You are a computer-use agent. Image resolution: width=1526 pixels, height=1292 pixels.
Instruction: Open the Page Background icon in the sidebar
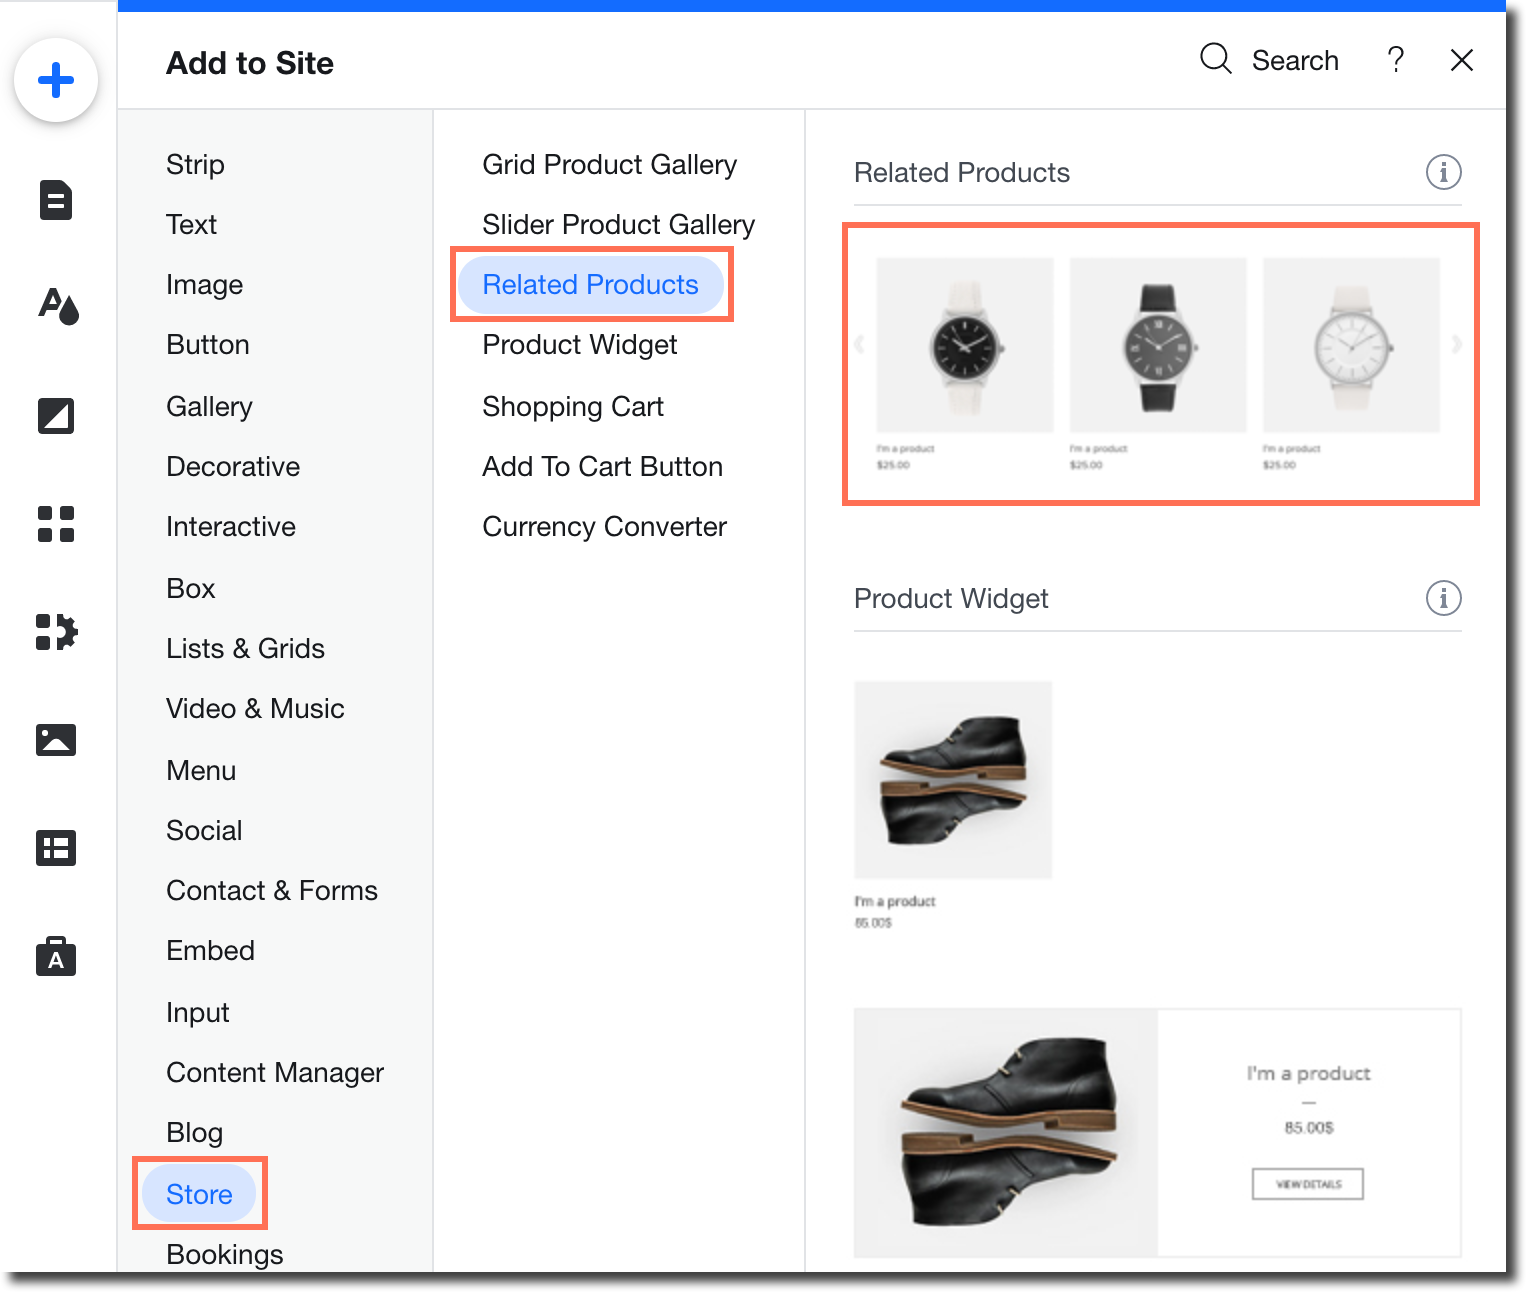point(56,416)
